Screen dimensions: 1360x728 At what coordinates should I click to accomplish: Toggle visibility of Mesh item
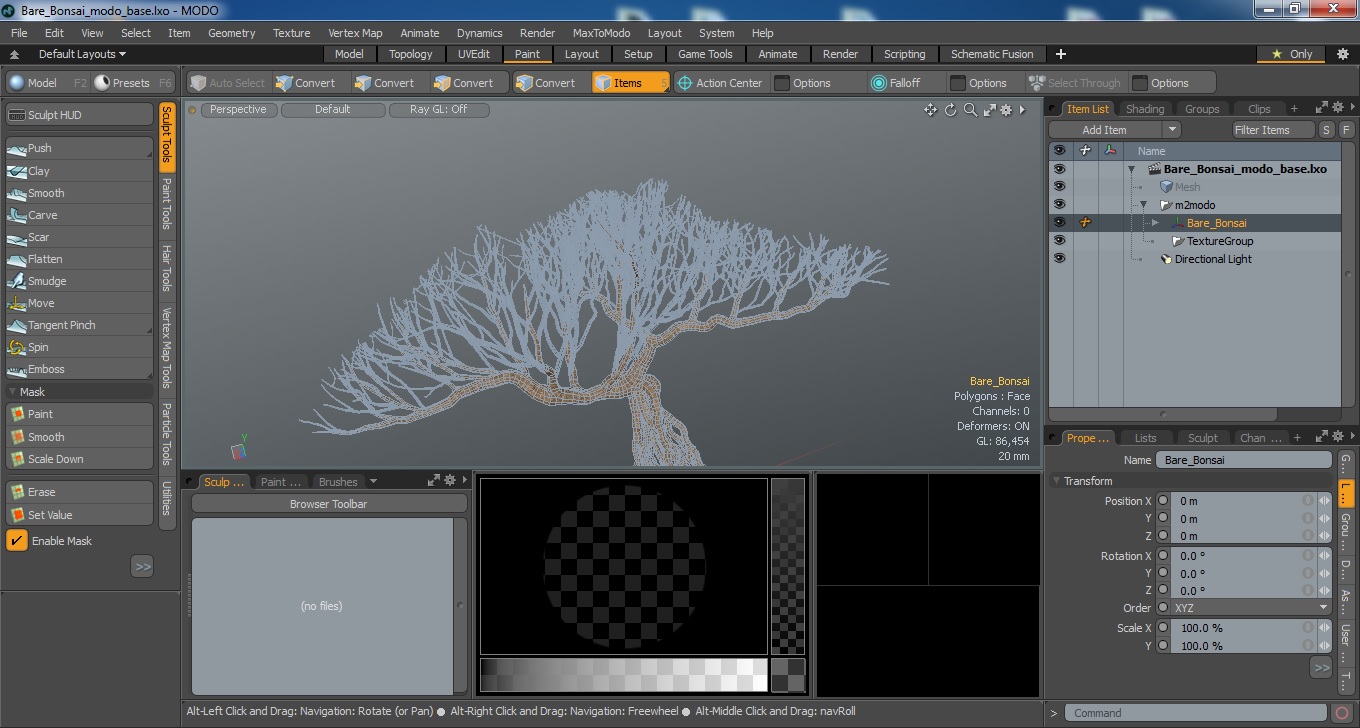click(1059, 187)
